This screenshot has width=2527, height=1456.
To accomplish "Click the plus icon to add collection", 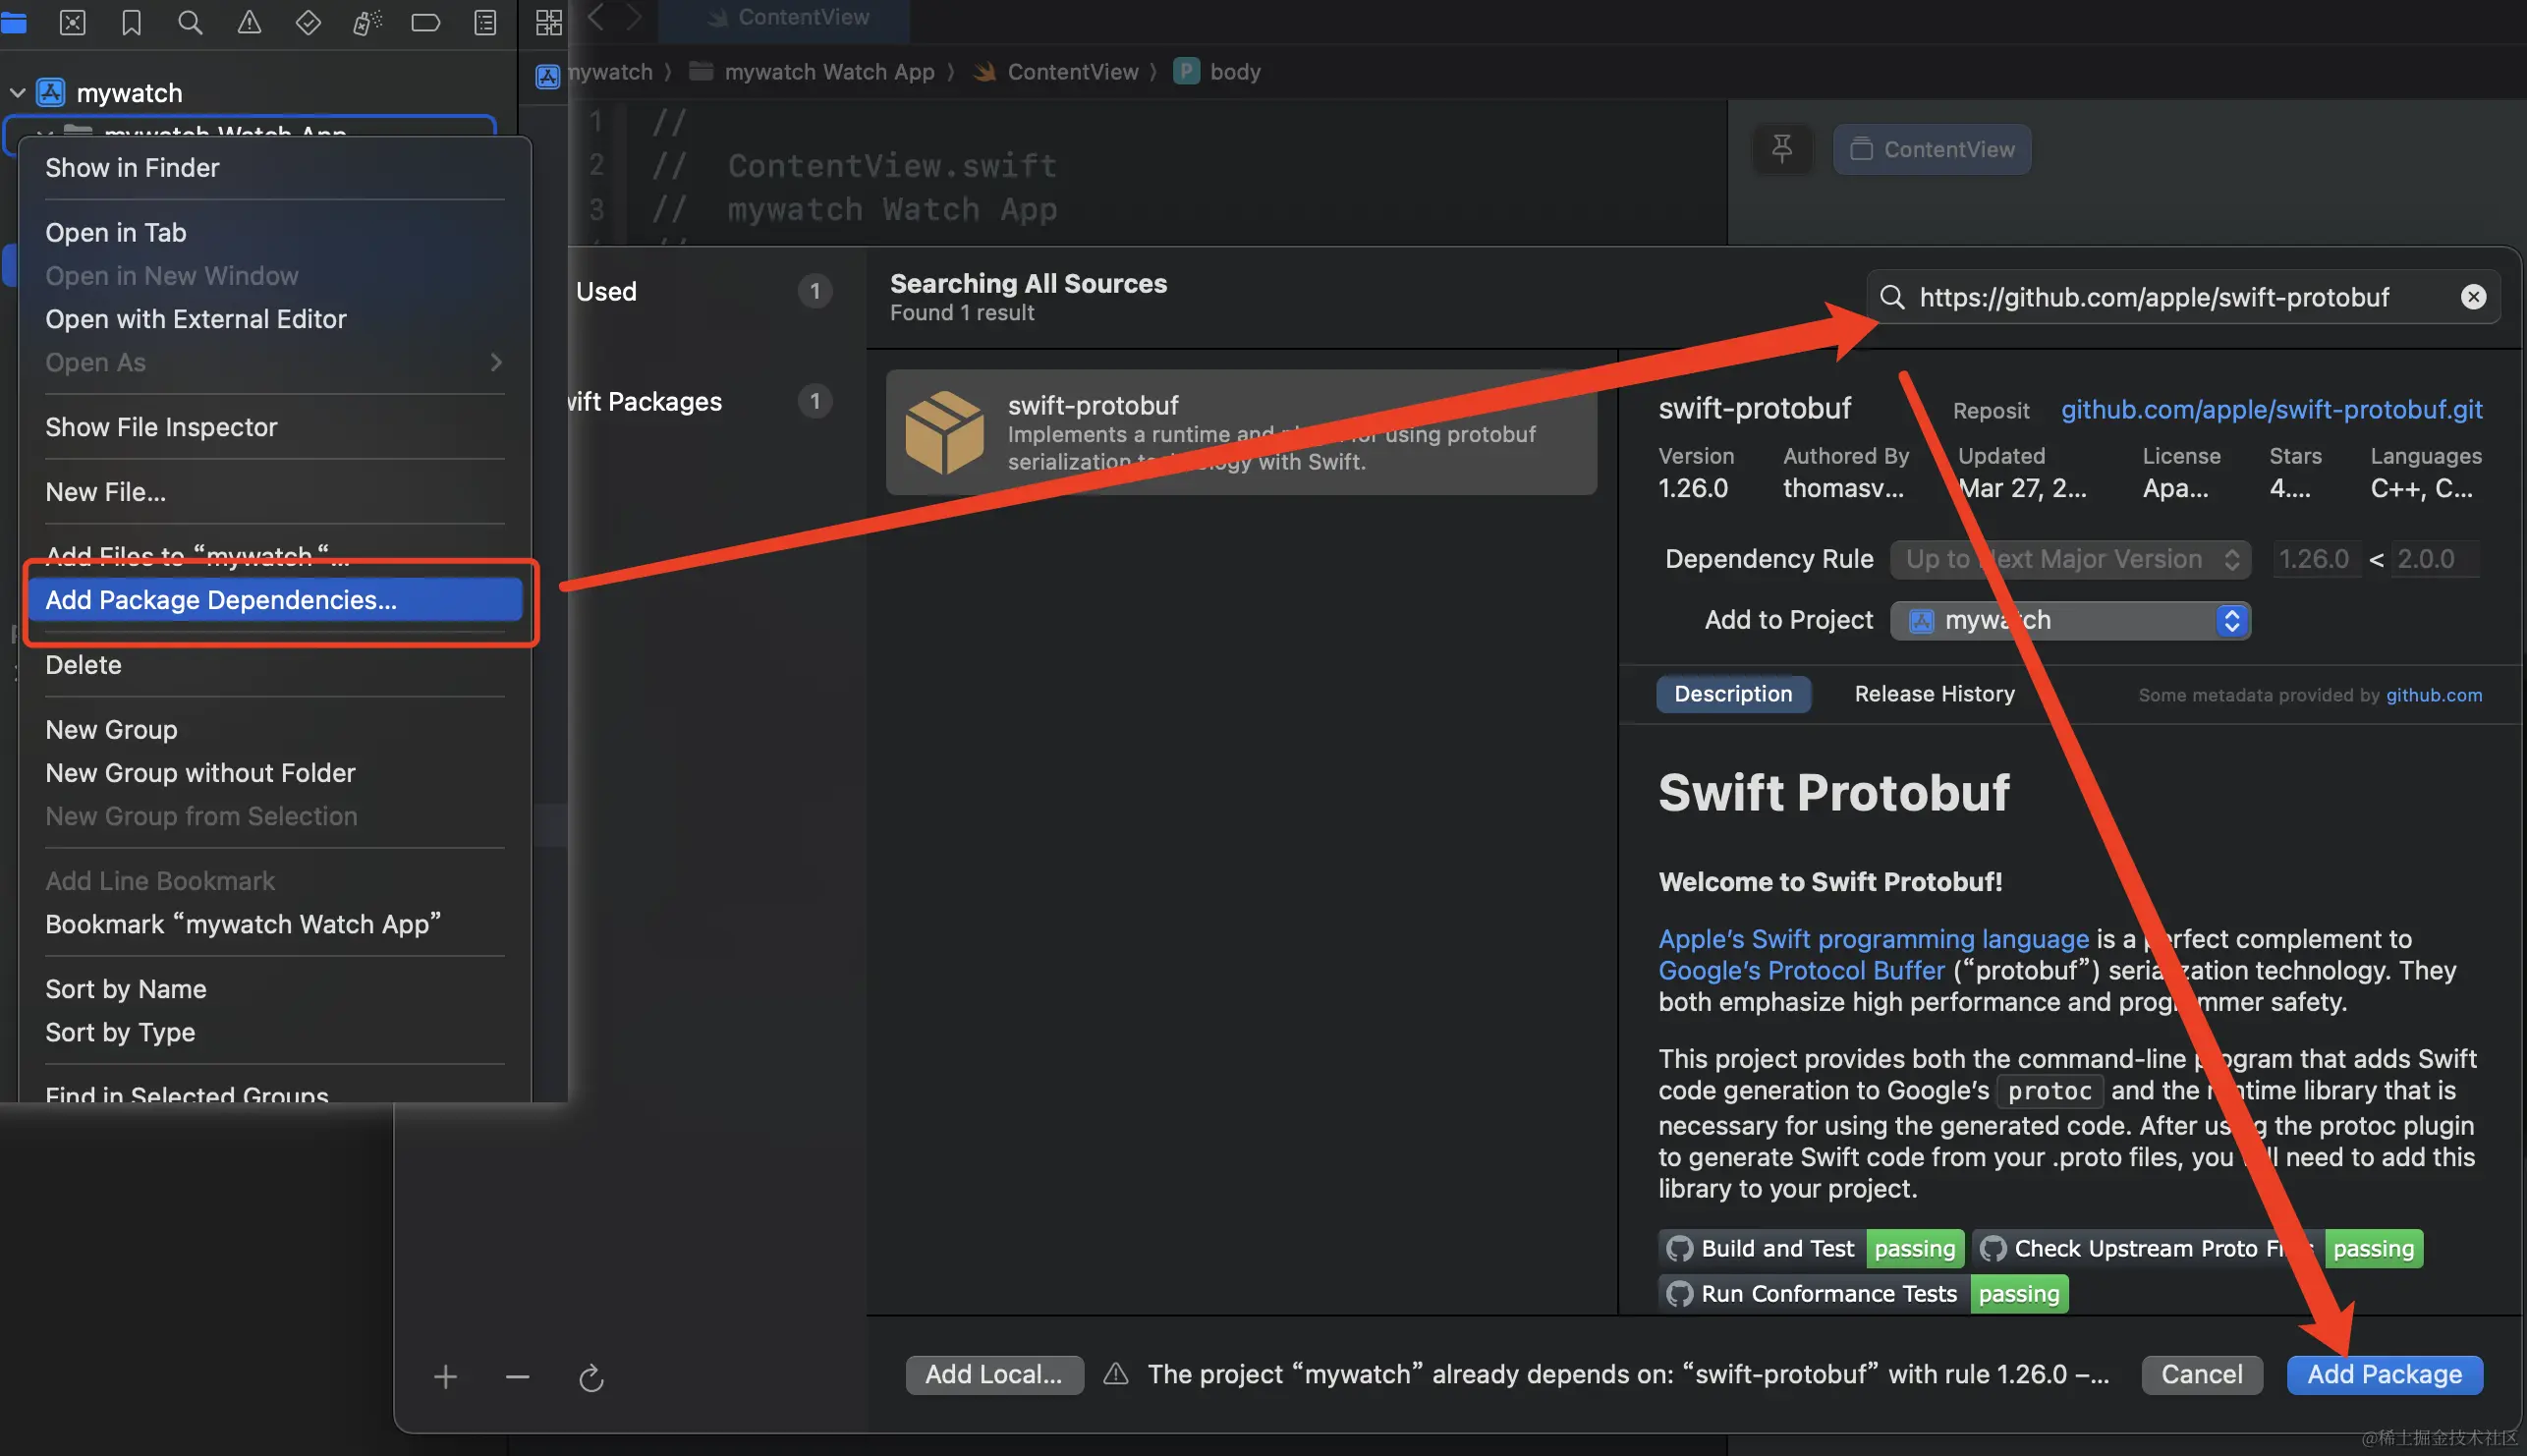I will click(x=445, y=1377).
